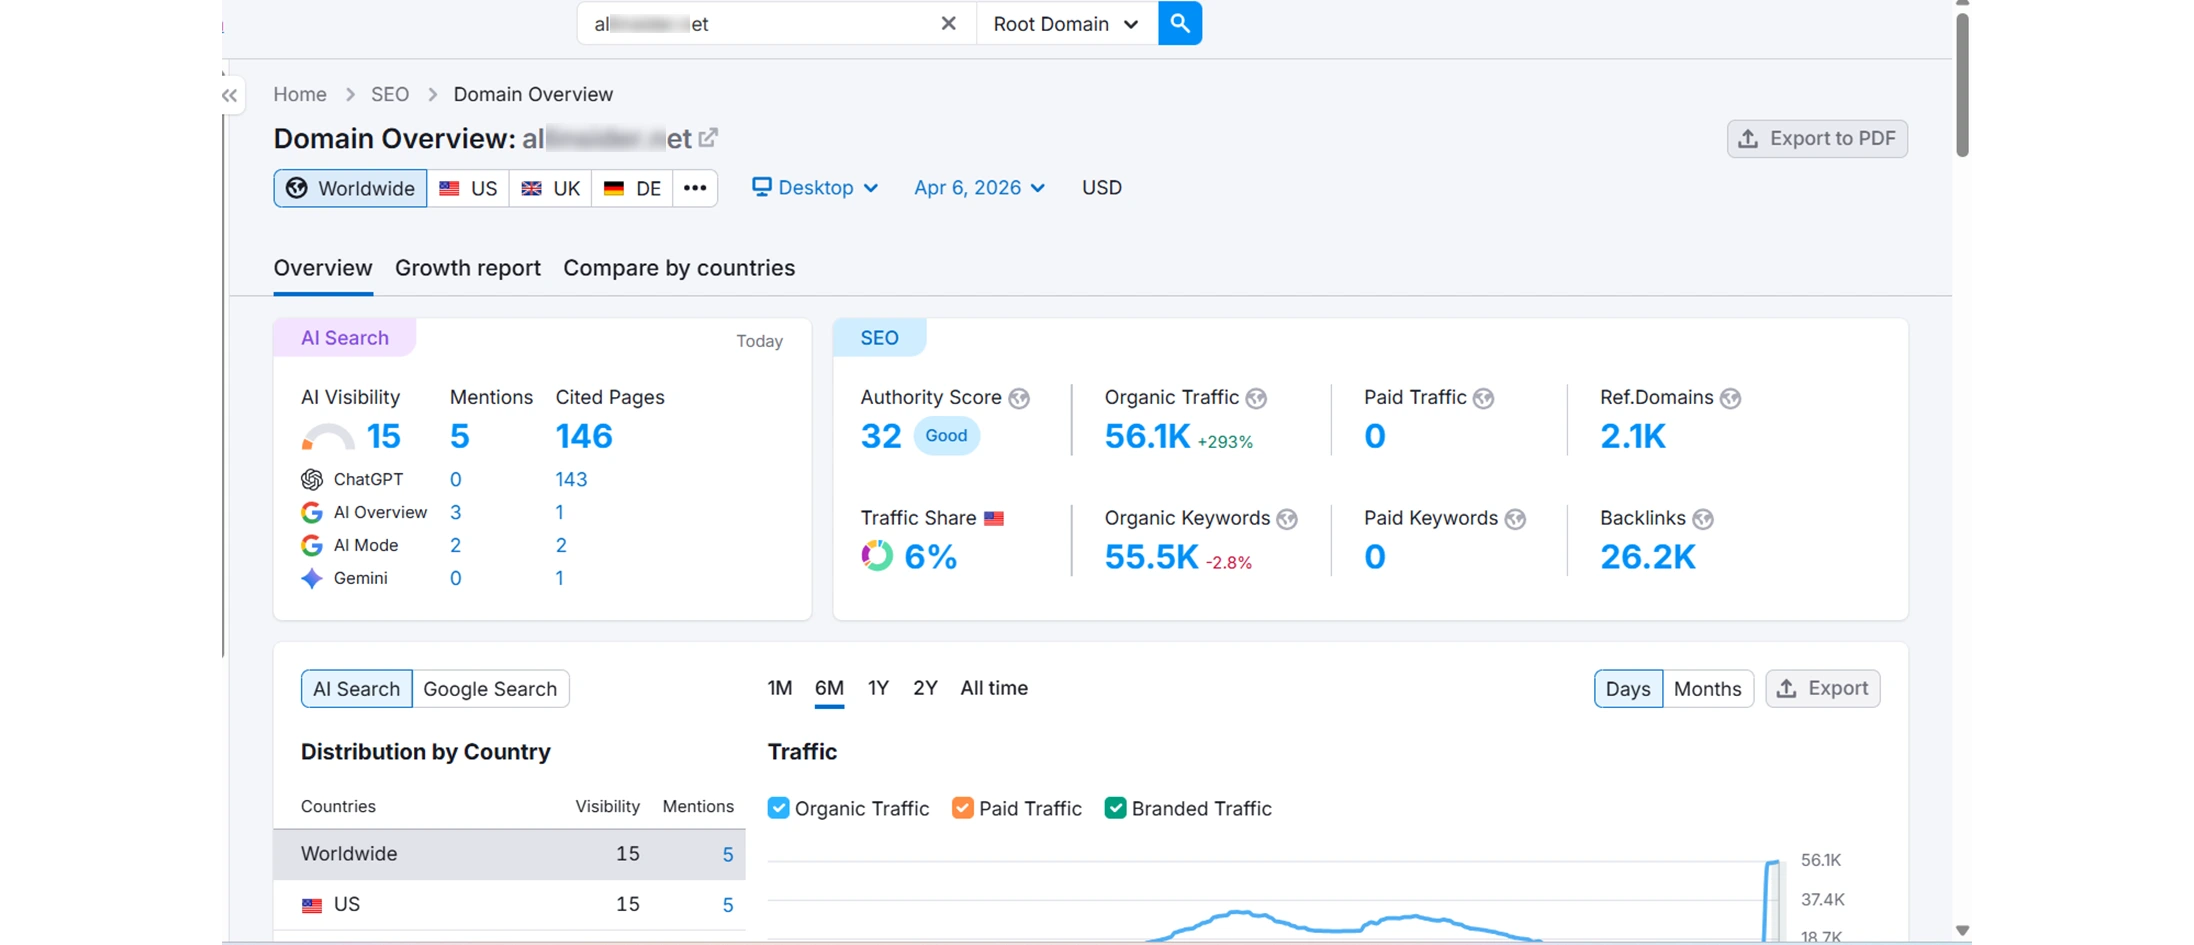Open the Root Domain dropdown
Screen dimensions: 2194x945
(1065, 23)
